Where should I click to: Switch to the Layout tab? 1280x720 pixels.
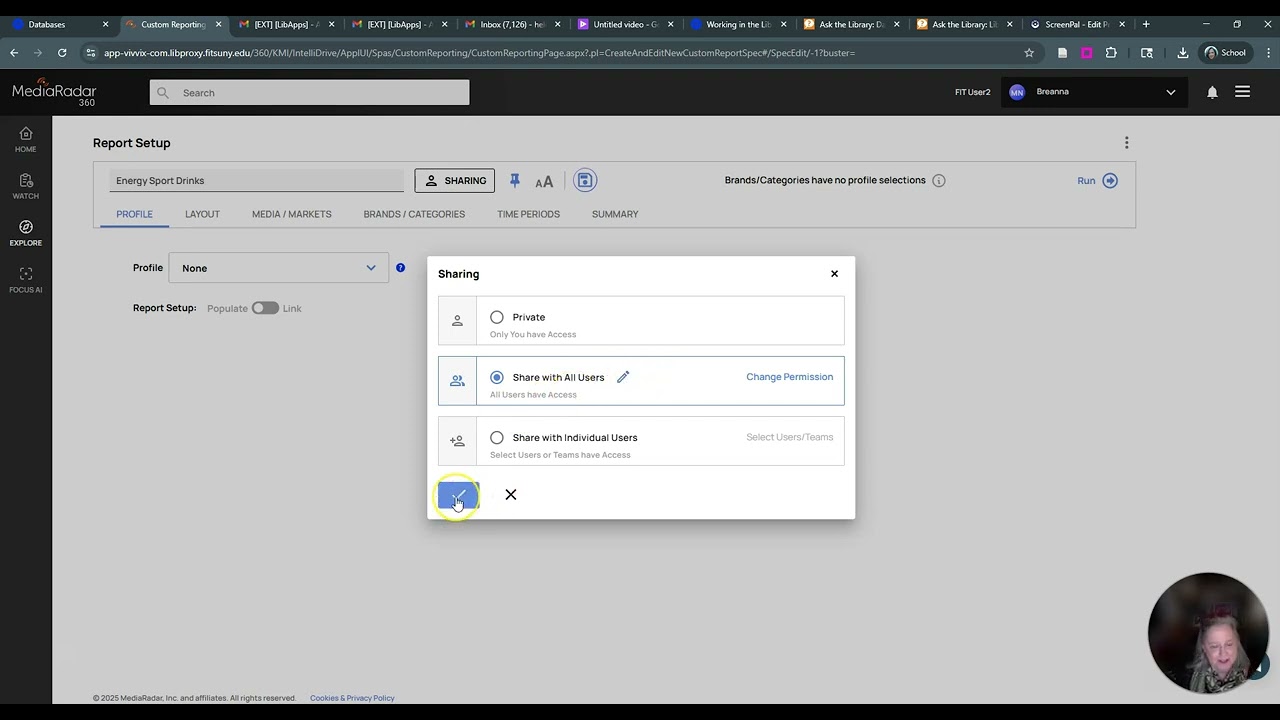(202, 214)
